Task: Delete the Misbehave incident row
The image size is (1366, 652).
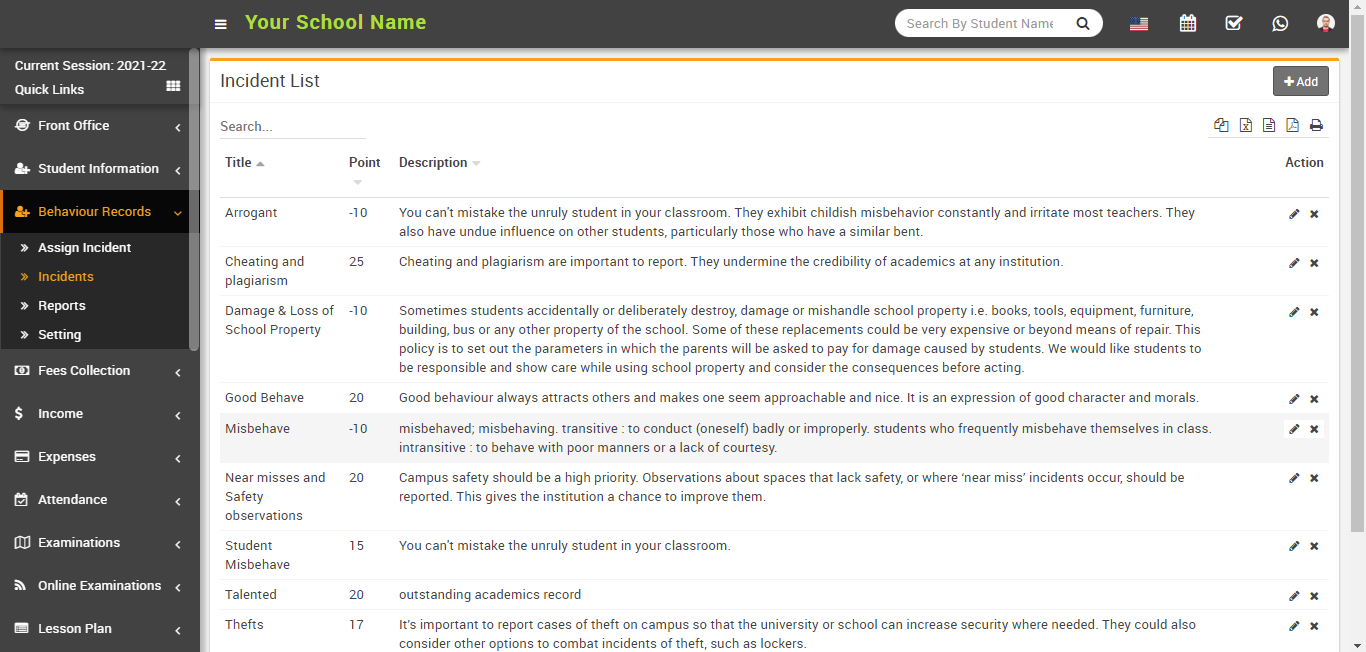Action: click(x=1314, y=429)
